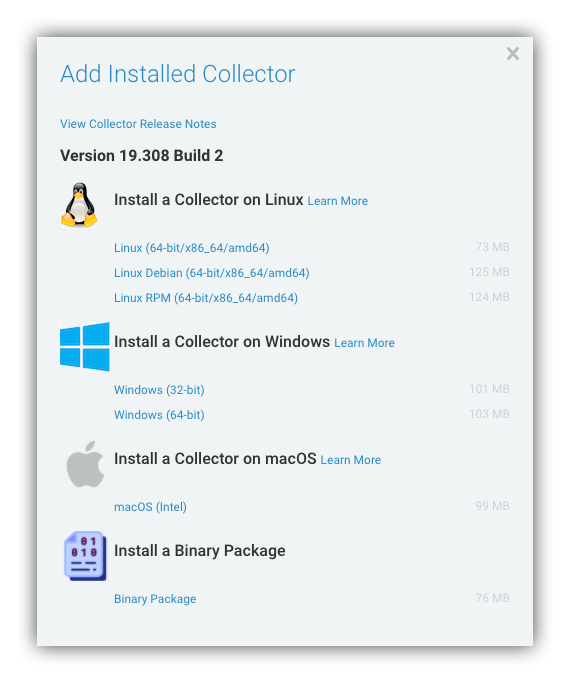Click the 103 MB size label

[489, 414]
